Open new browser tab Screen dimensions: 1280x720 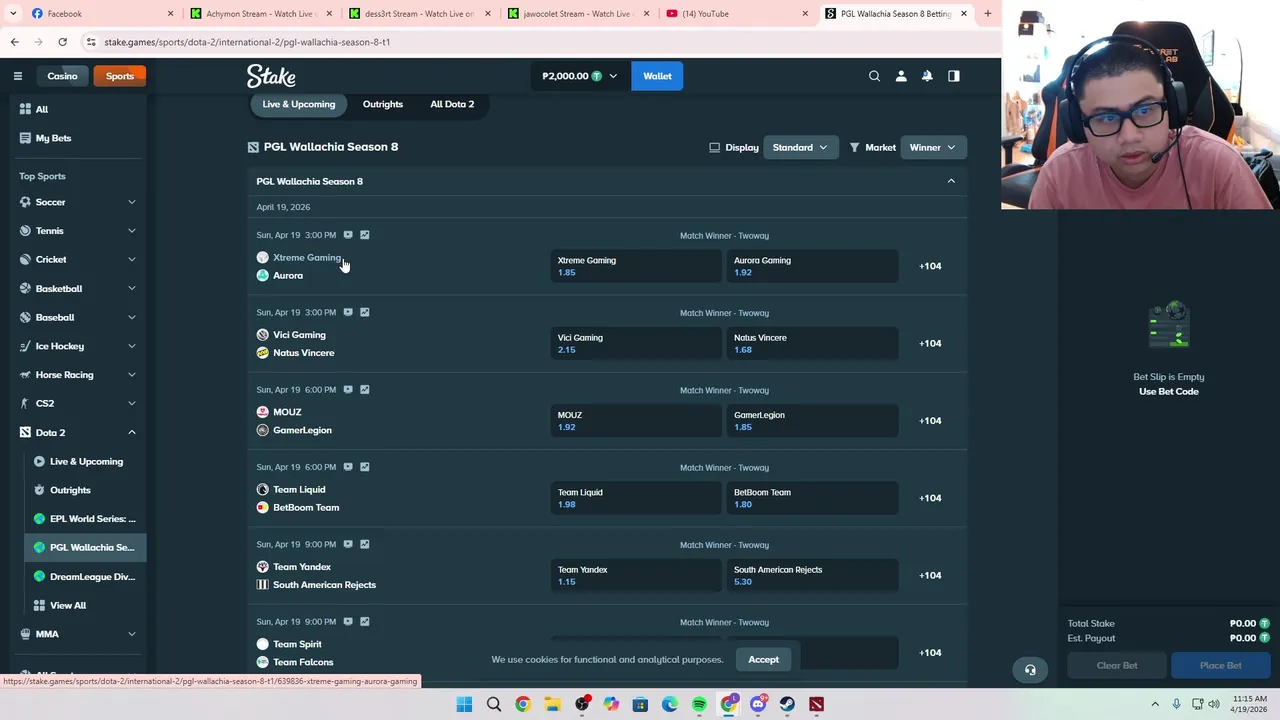pos(987,14)
